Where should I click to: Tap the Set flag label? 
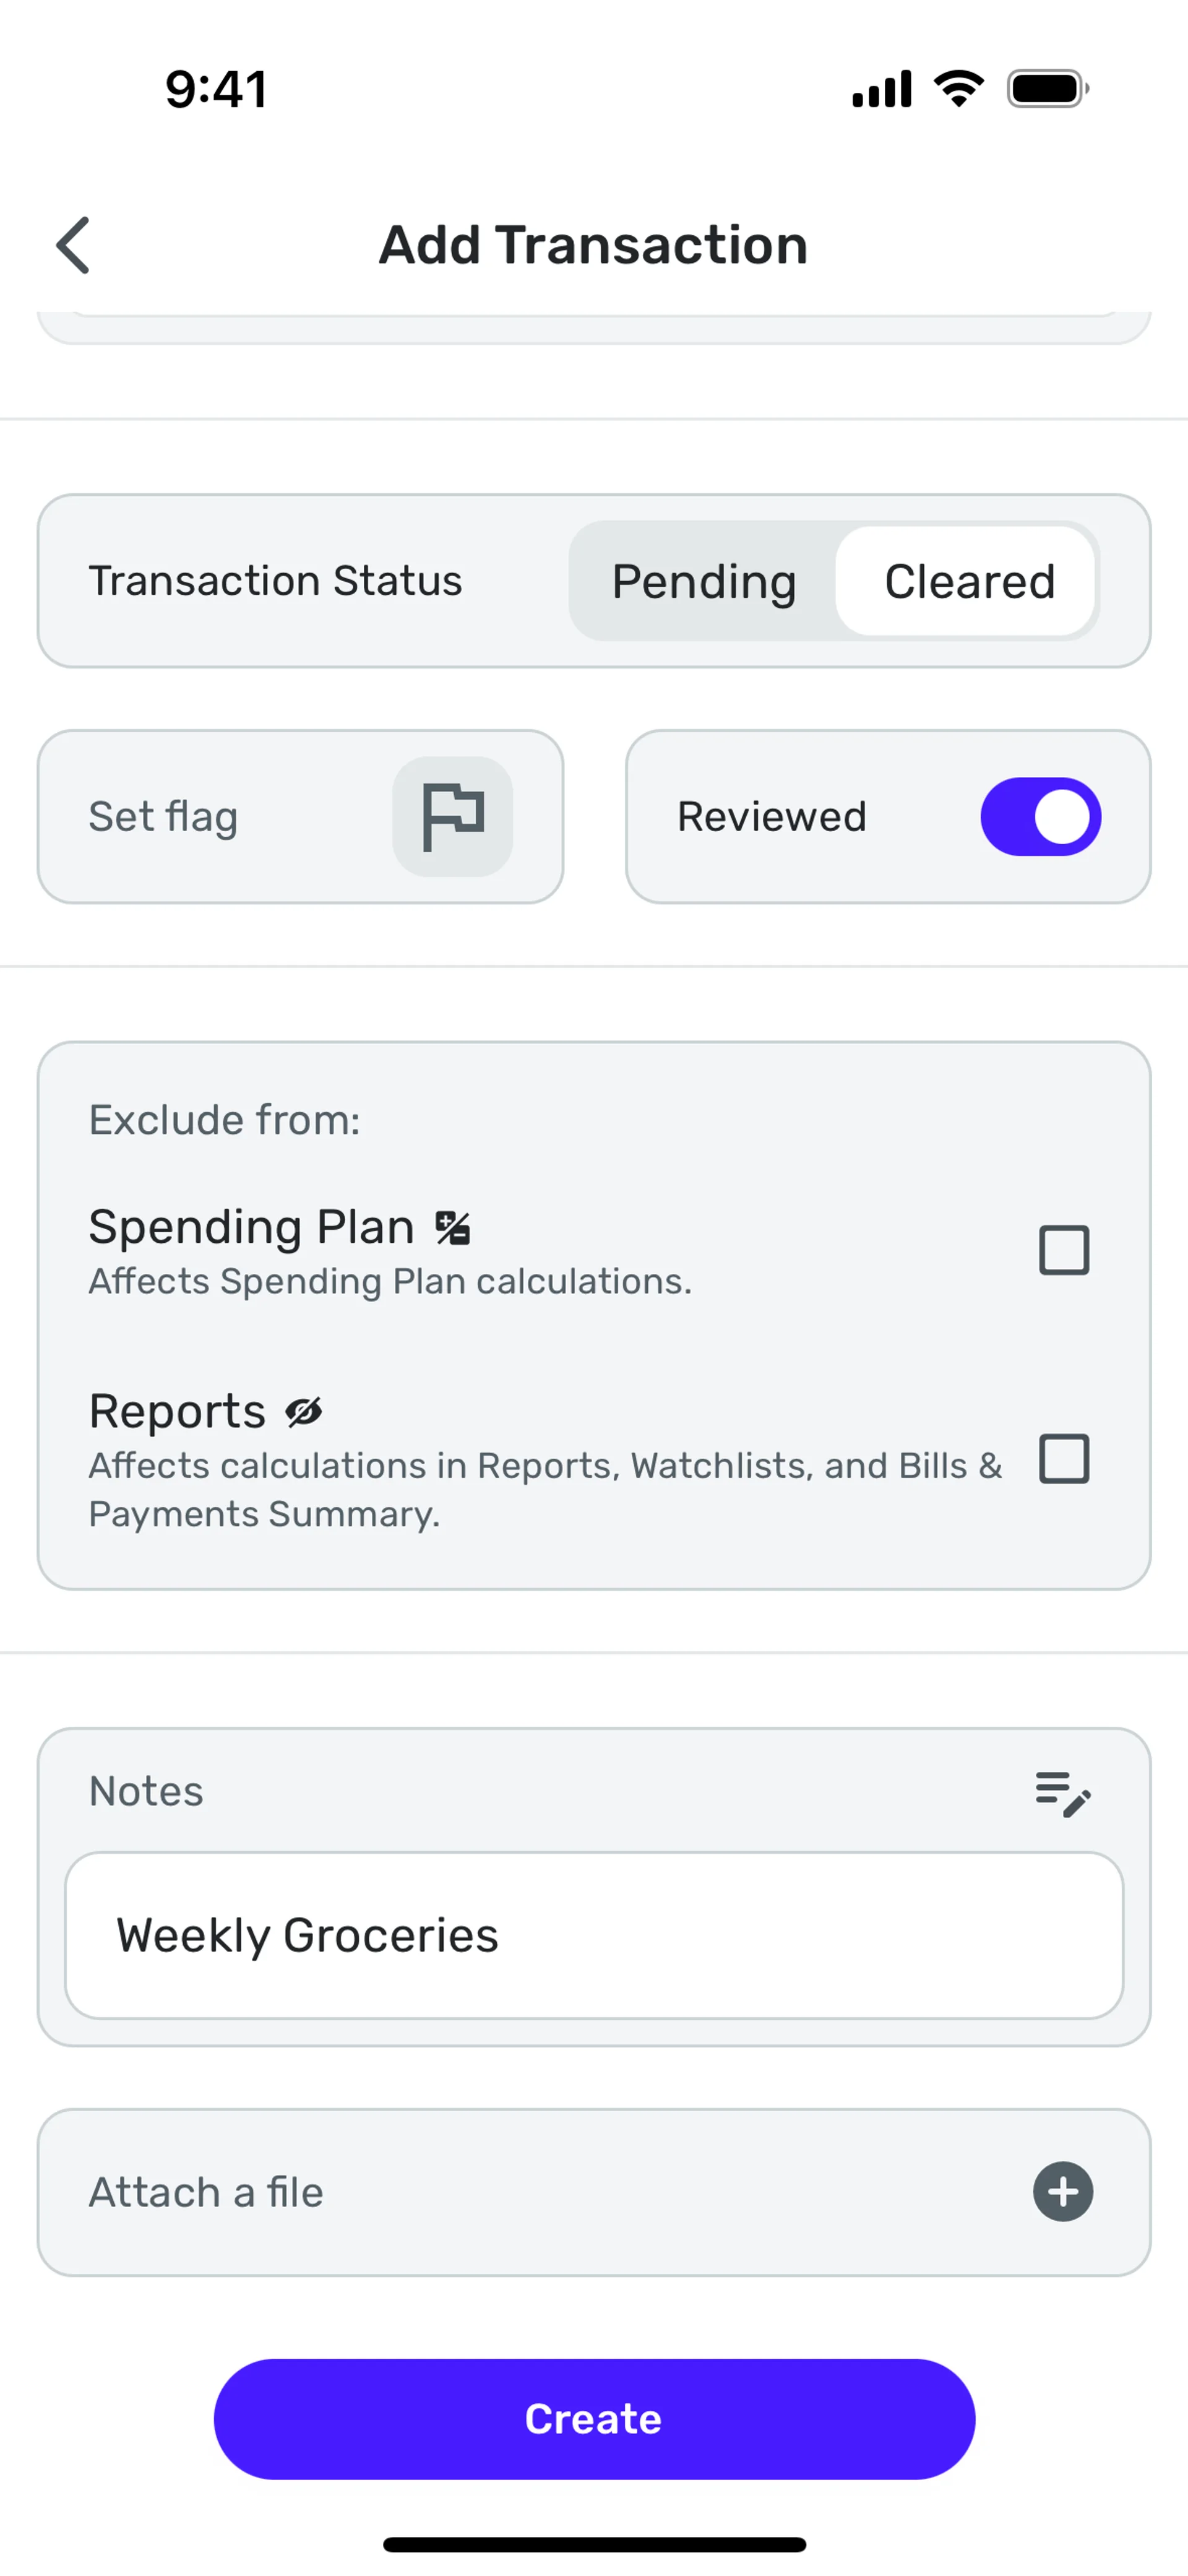click(x=163, y=817)
